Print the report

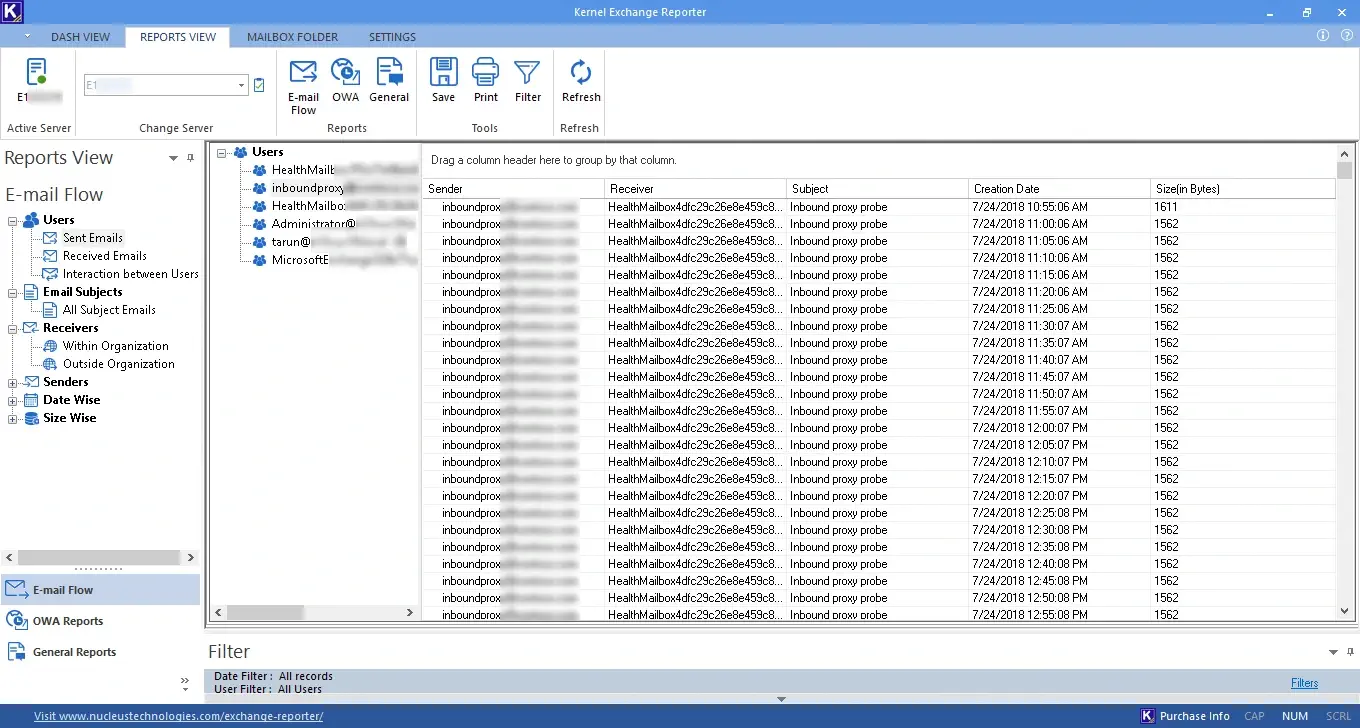(486, 81)
